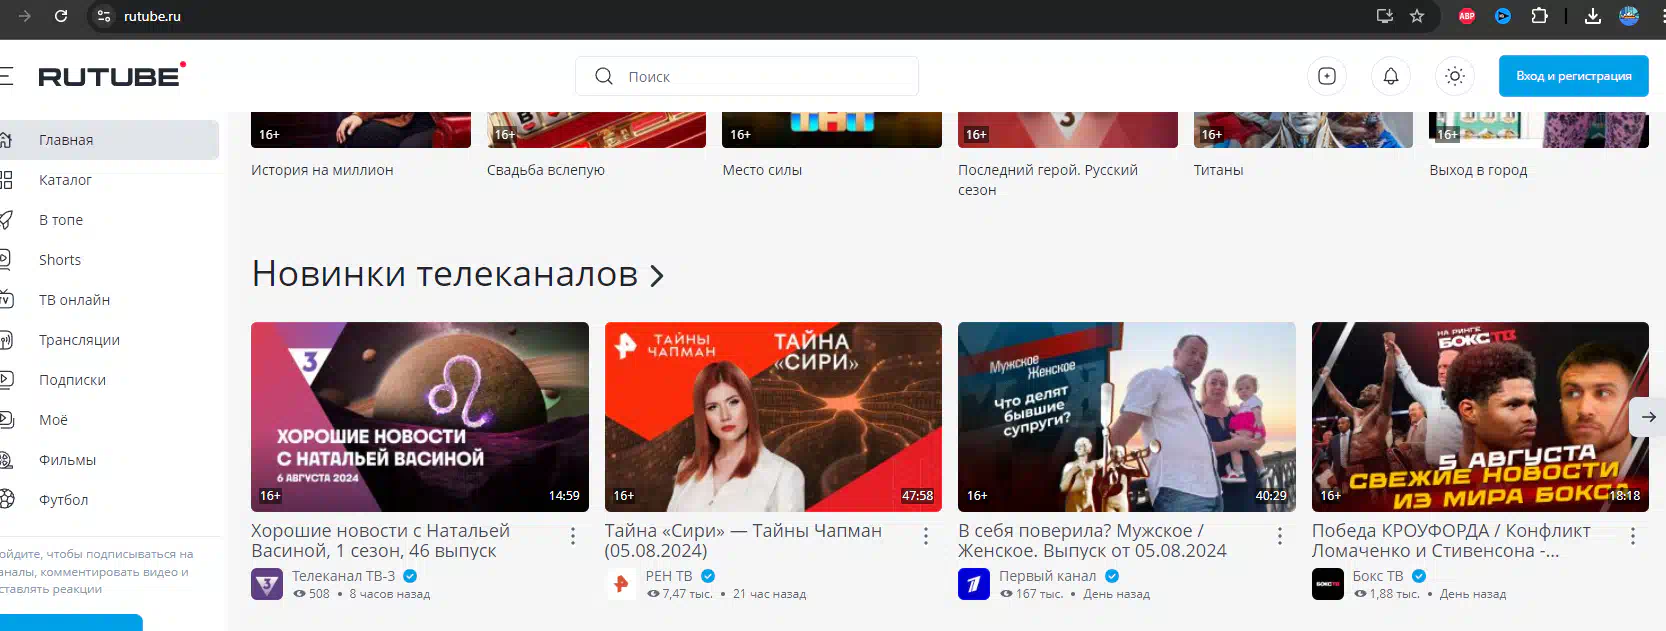Bookmark this page with the star icon
1666x631 pixels.
click(1417, 16)
